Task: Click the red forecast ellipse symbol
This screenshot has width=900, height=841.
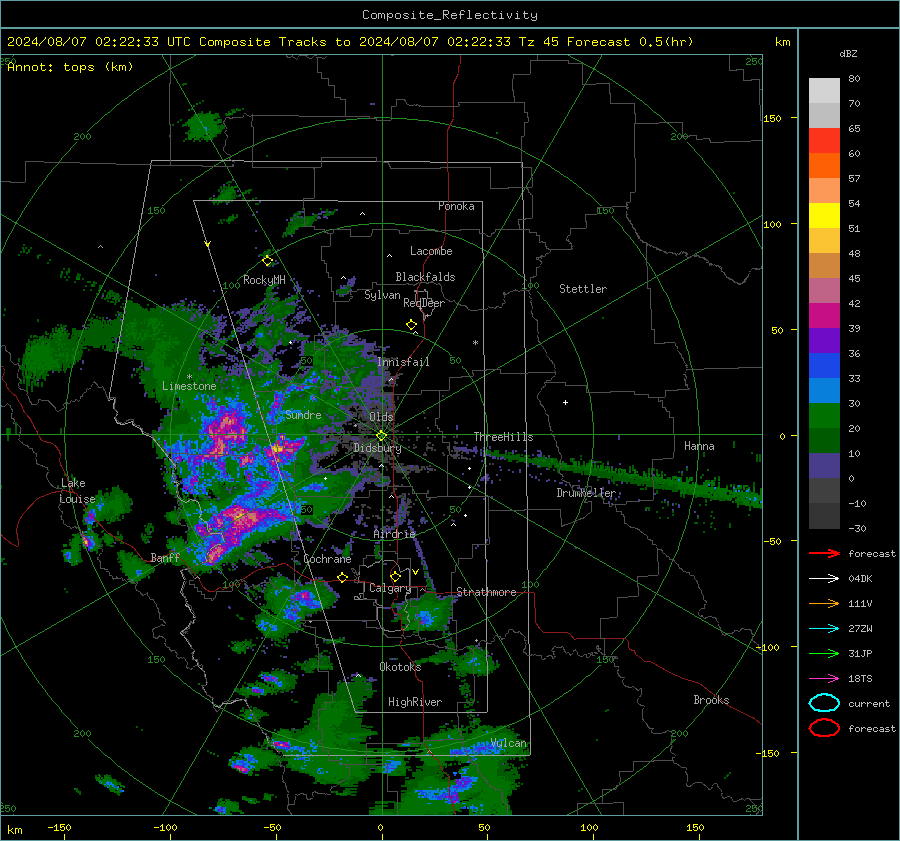Action: 824,728
